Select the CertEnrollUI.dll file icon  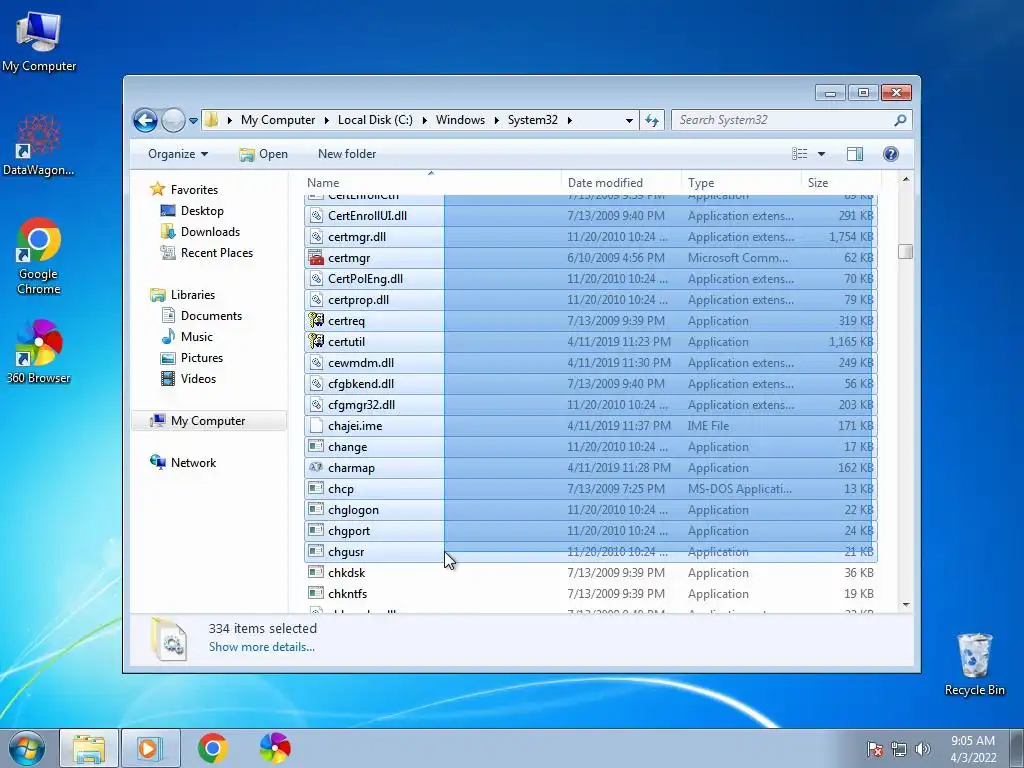tap(316, 216)
